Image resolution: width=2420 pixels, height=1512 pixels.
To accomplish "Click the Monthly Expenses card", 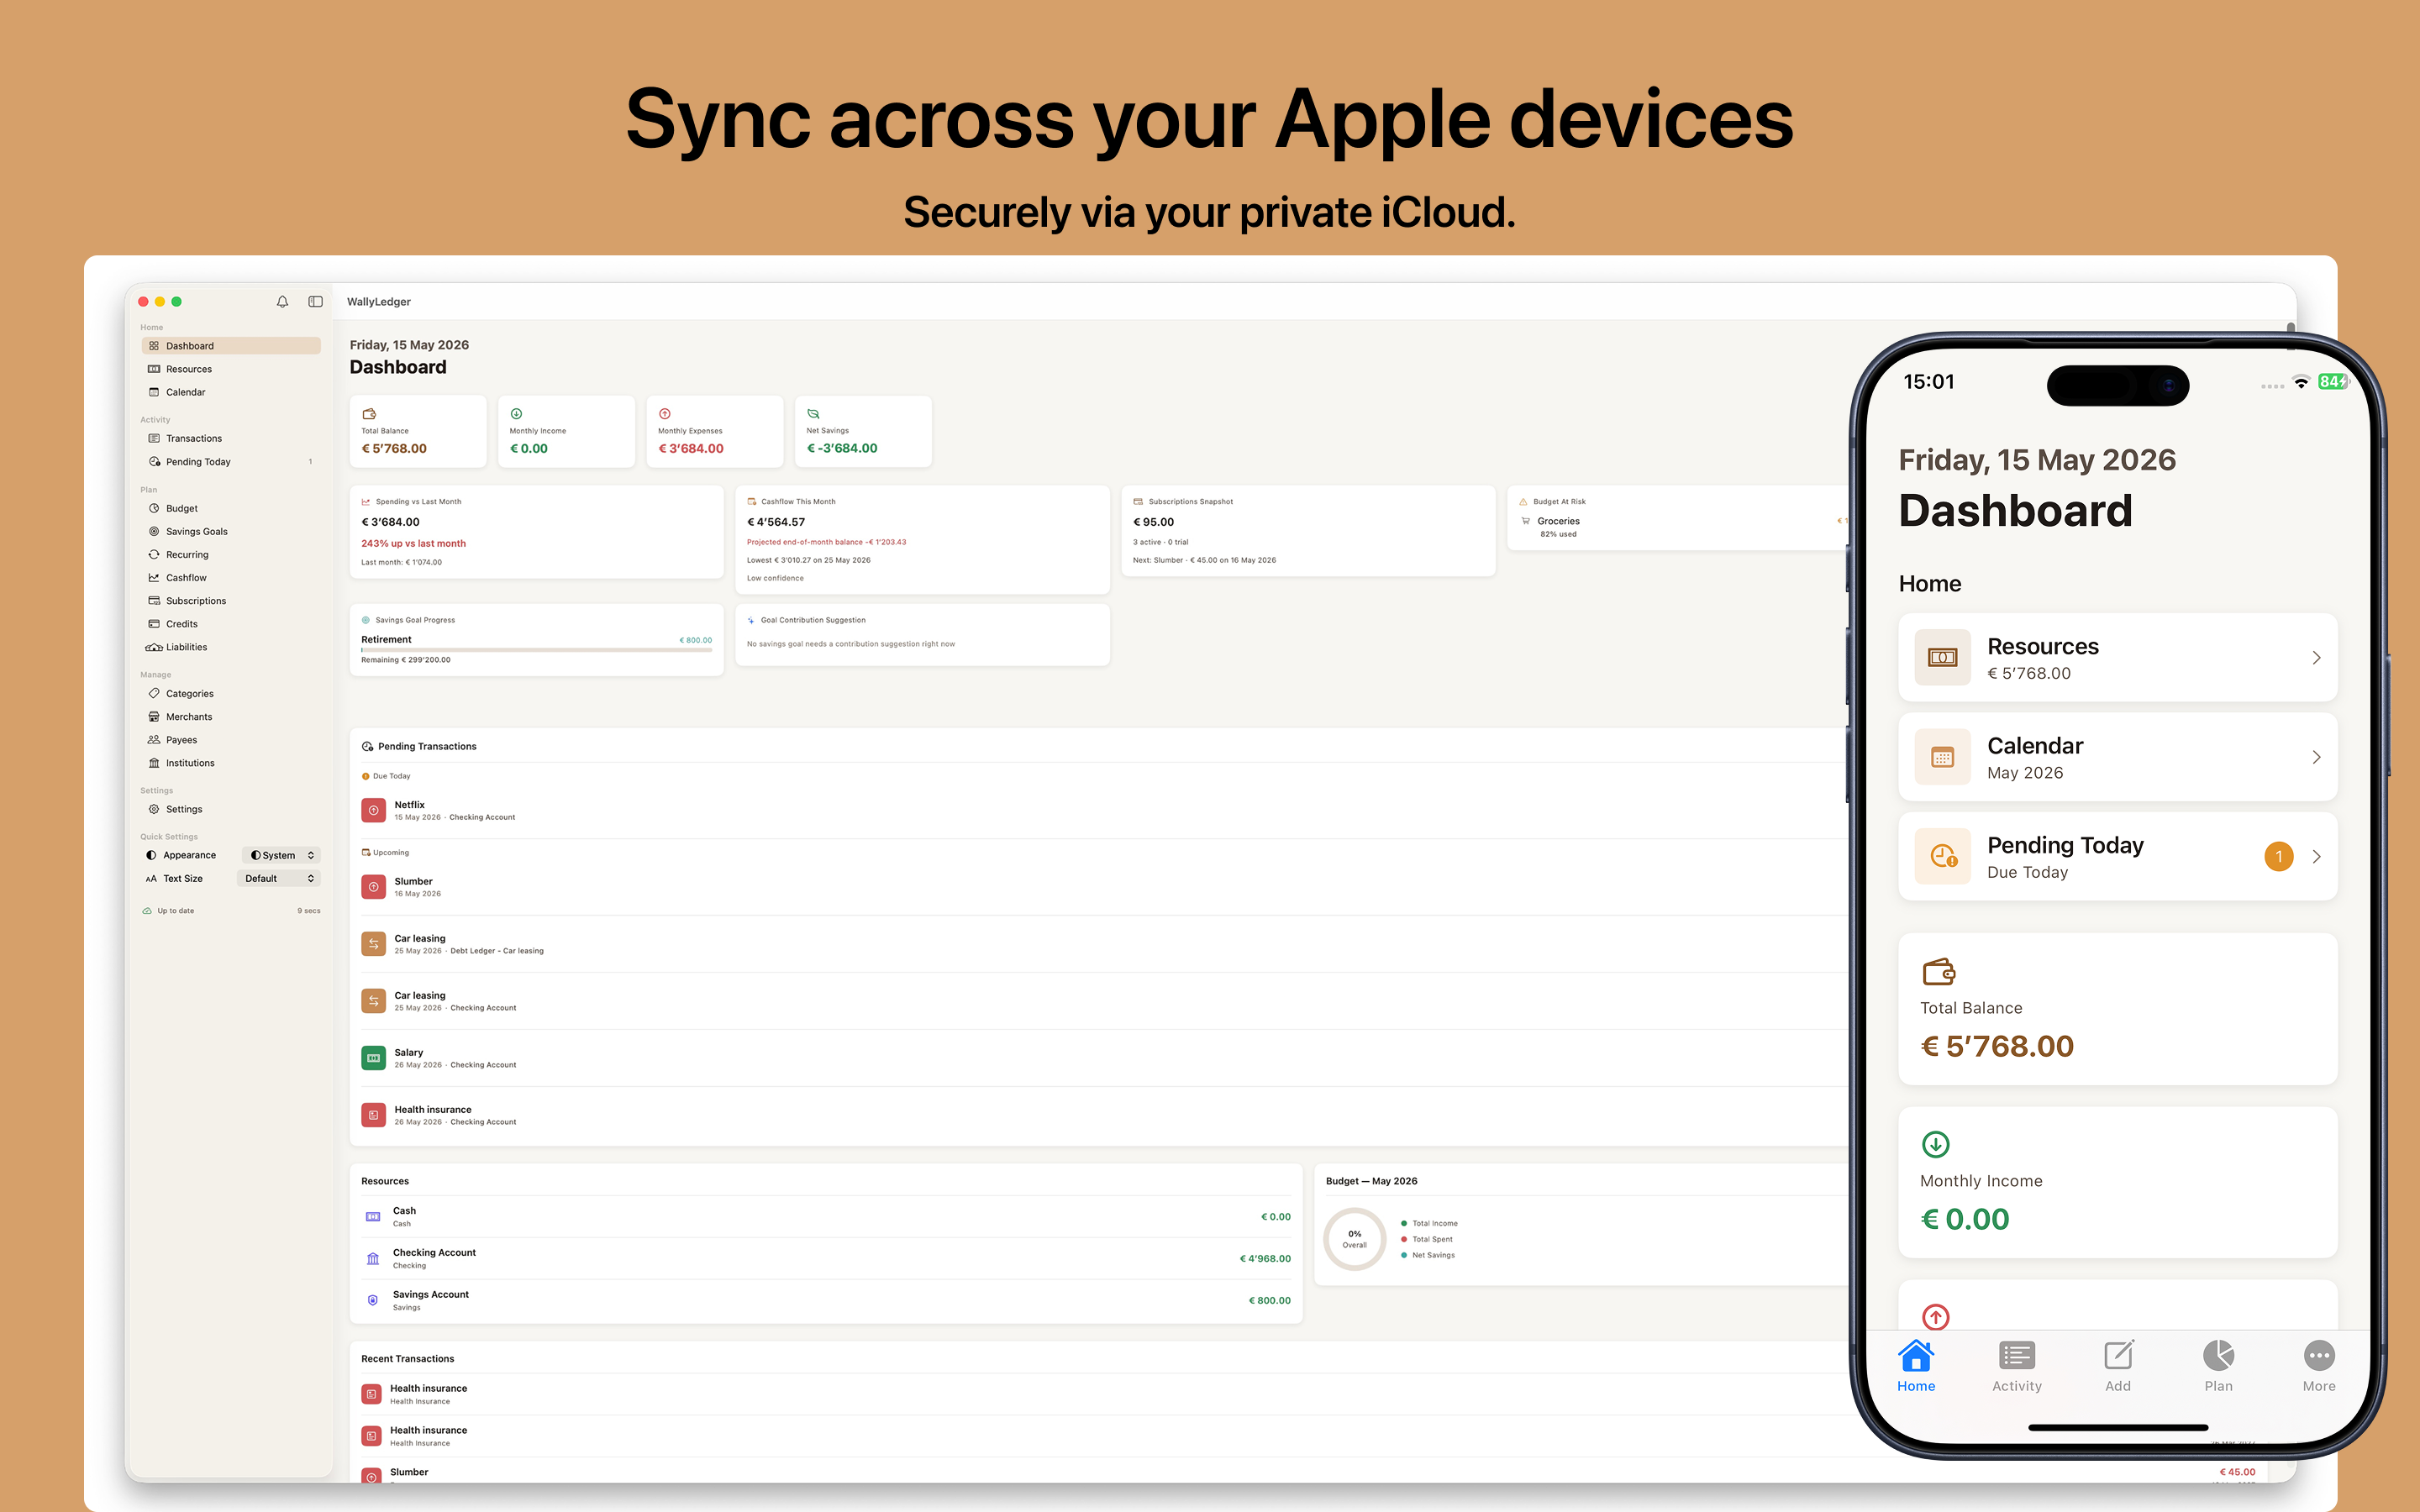I will pyautogui.click(x=714, y=431).
